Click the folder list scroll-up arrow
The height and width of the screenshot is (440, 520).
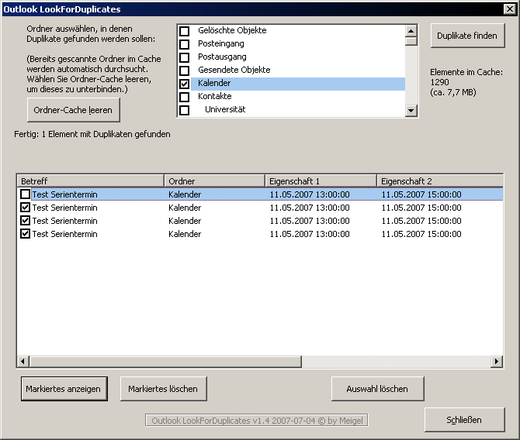pos(411,31)
